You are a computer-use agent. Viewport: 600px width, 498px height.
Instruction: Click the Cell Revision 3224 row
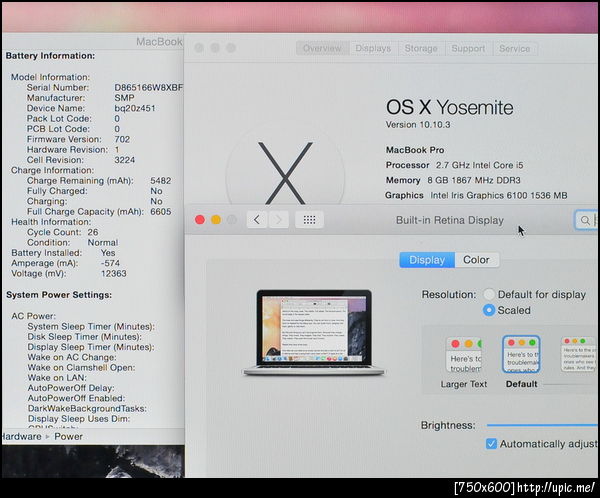click(81, 160)
